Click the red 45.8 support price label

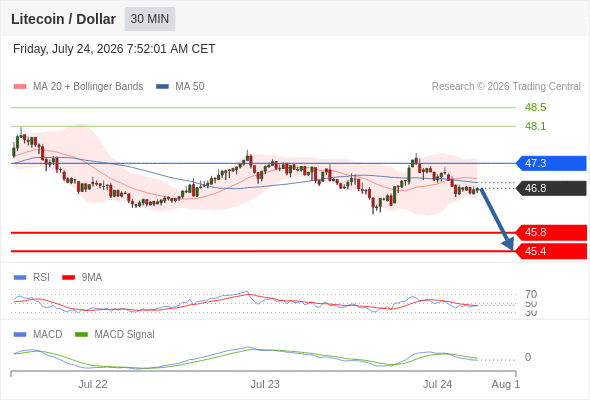[x=551, y=233]
